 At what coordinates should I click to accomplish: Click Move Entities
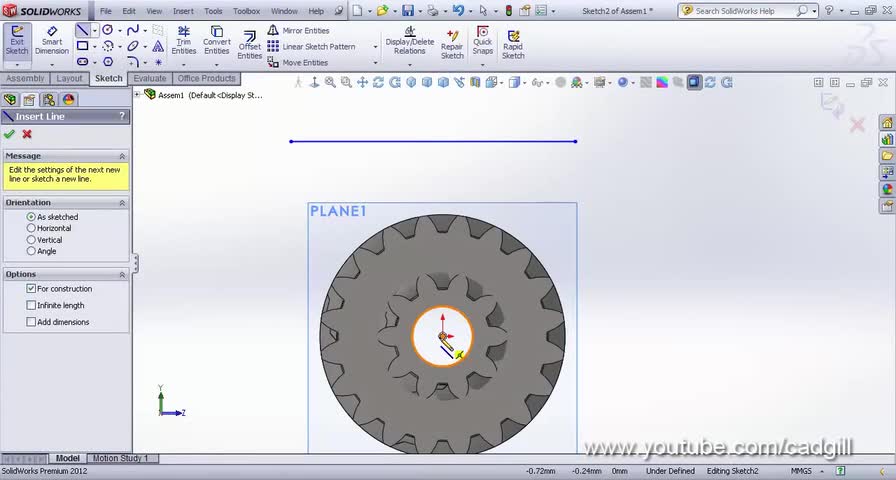point(298,62)
